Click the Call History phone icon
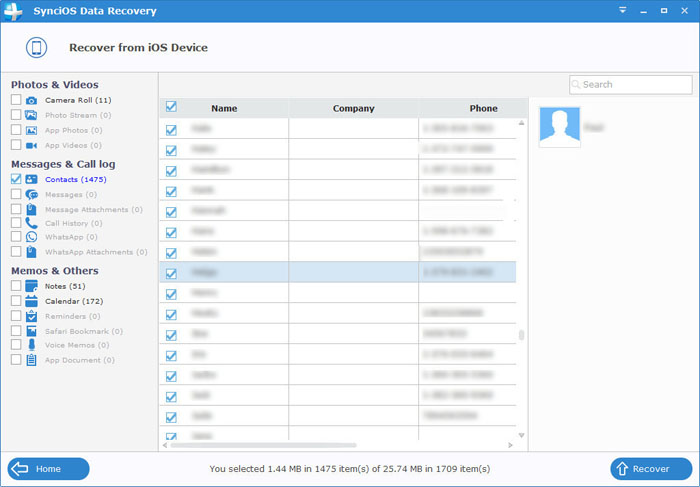This screenshot has height=487, width=700. click(x=31, y=223)
